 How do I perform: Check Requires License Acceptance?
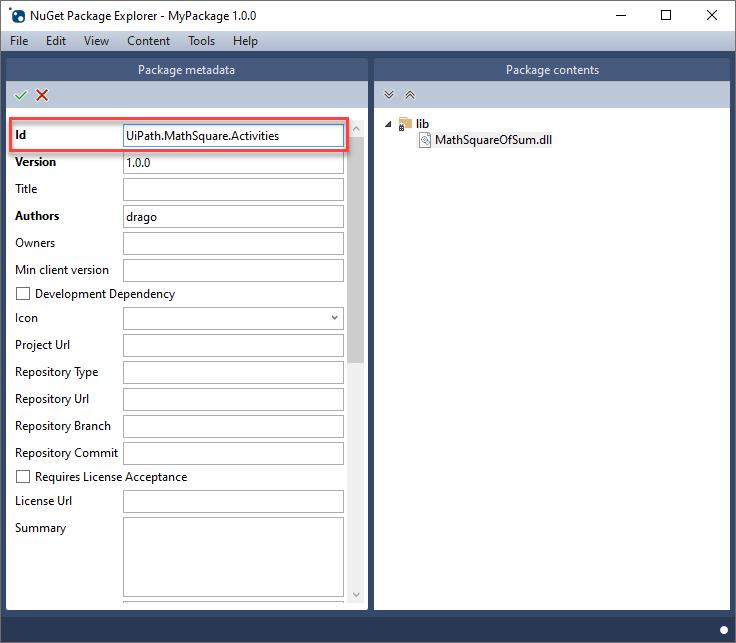pos(22,477)
